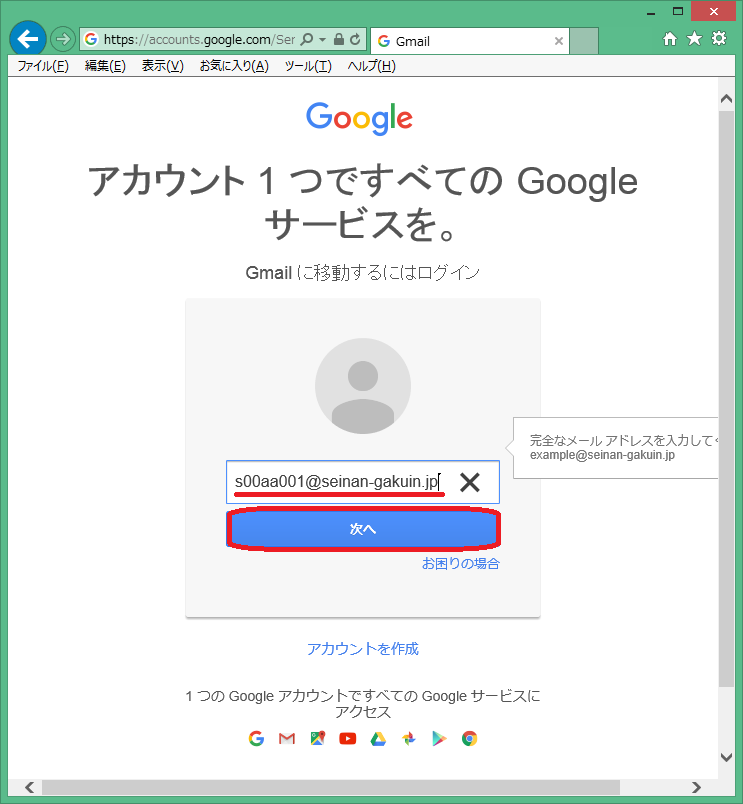Click the Google Play service icon

click(439, 738)
